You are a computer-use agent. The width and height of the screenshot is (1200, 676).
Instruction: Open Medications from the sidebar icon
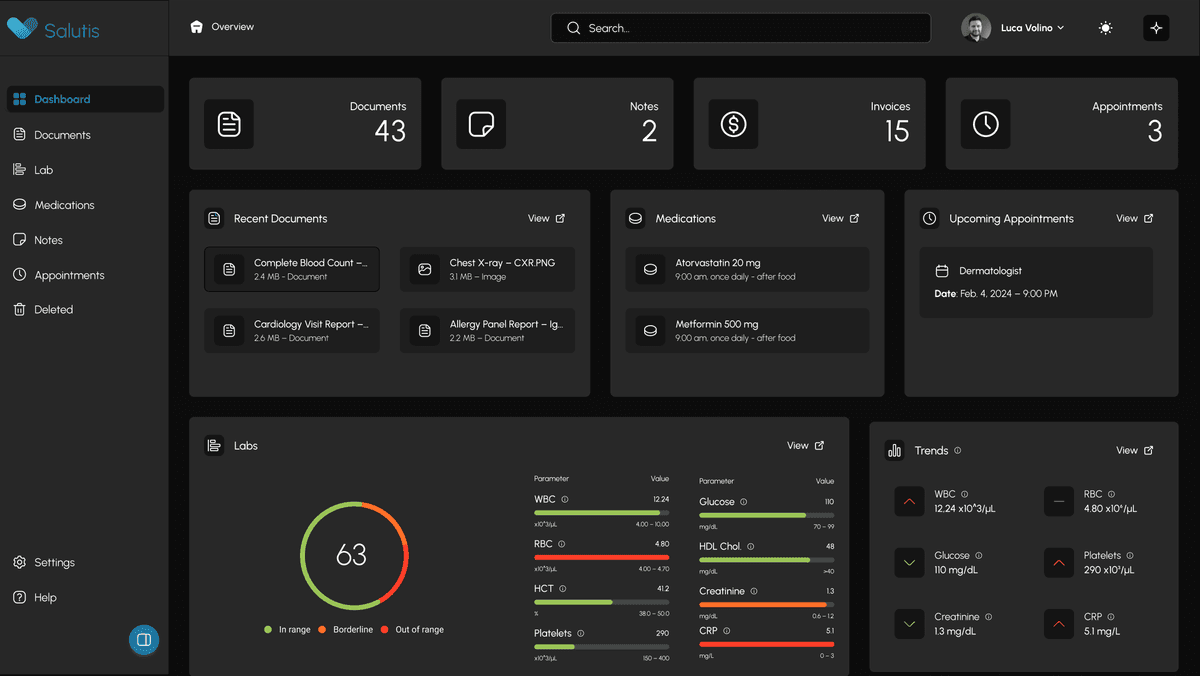pyautogui.click(x=20, y=204)
